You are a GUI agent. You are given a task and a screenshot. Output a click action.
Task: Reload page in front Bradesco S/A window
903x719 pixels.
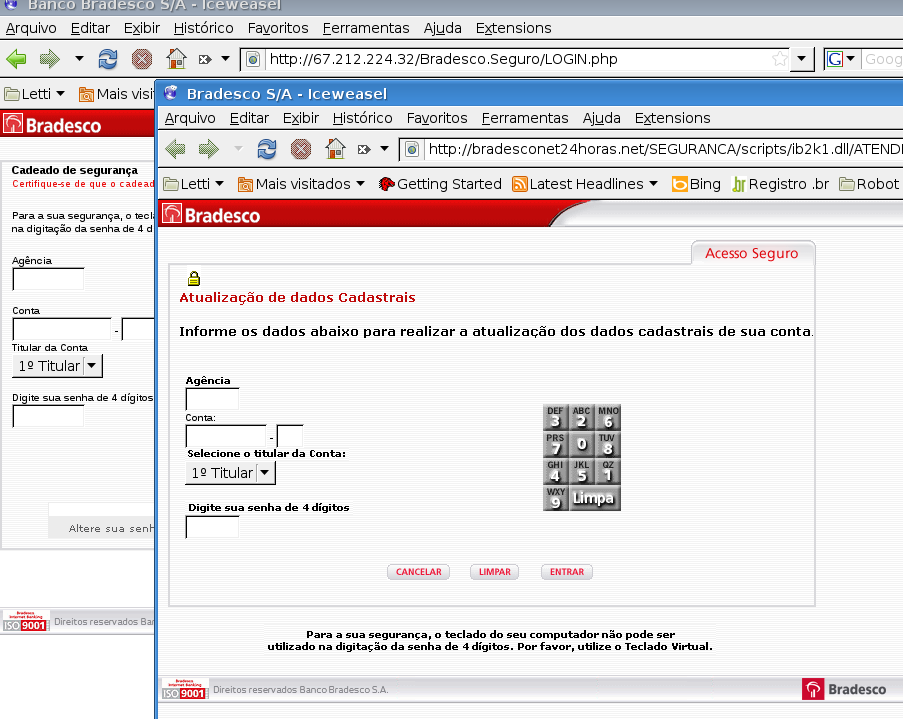pos(267,149)
